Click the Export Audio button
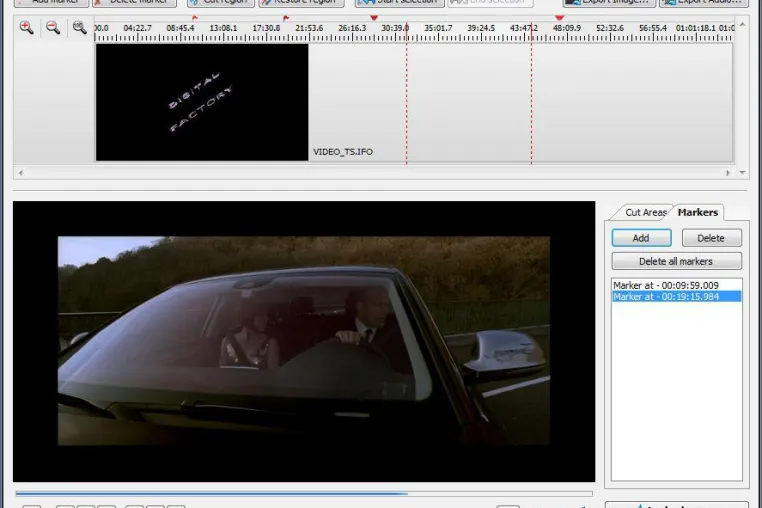762x508 pixels. click(705, 2)
